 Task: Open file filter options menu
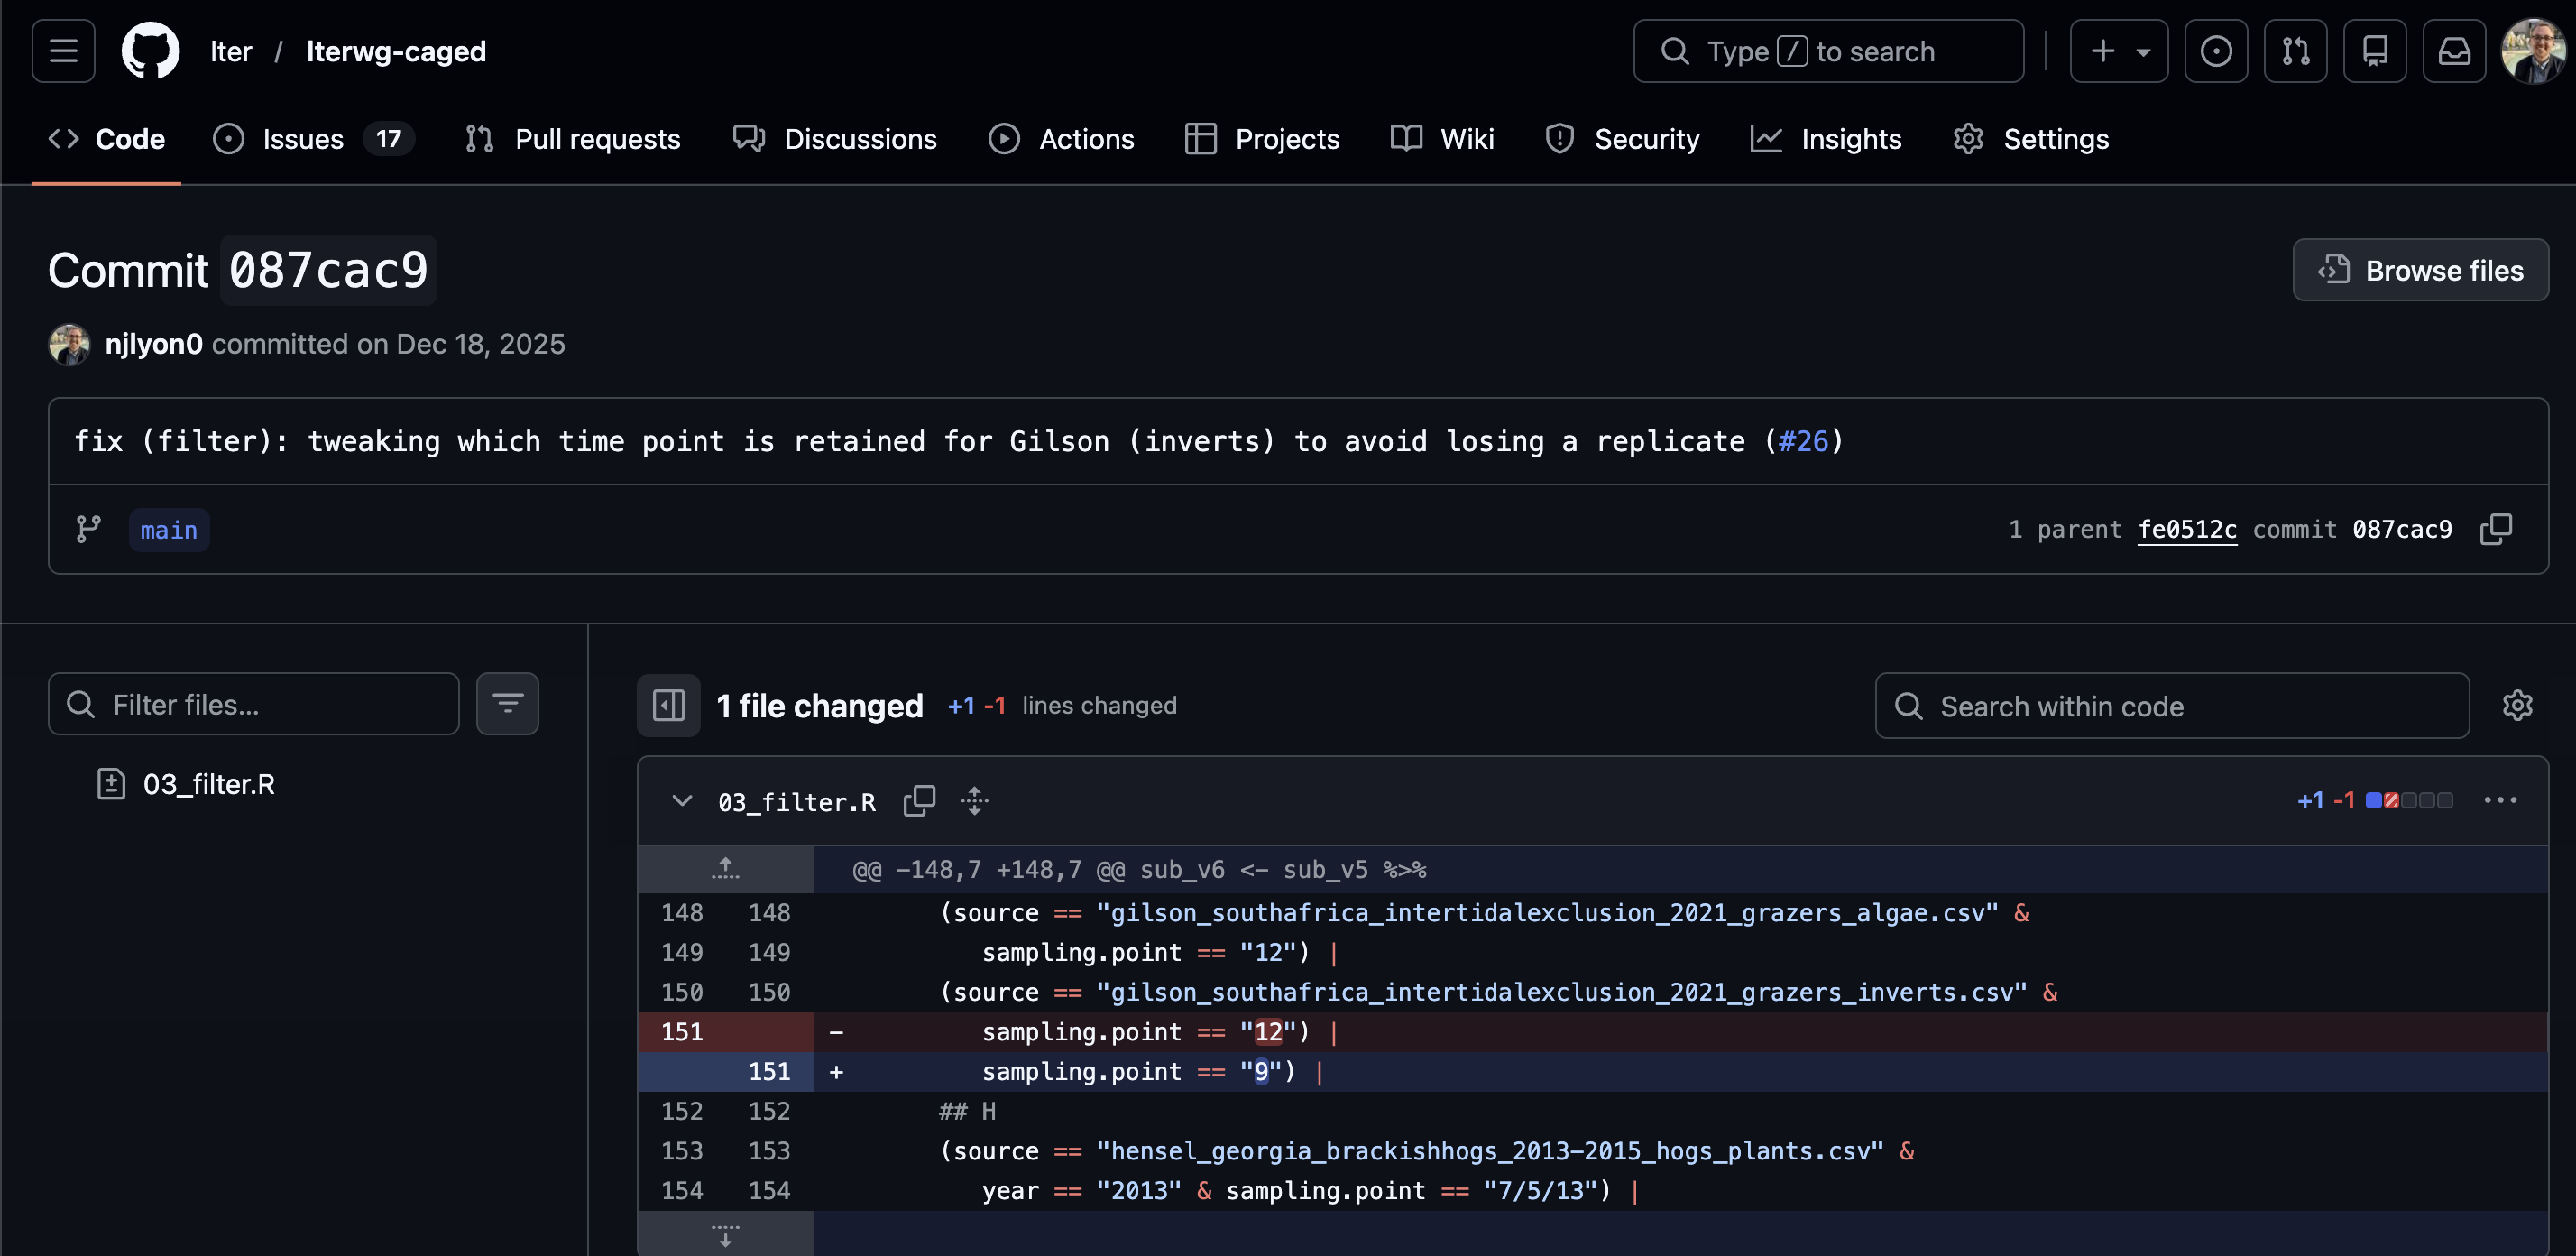[507, 704]
